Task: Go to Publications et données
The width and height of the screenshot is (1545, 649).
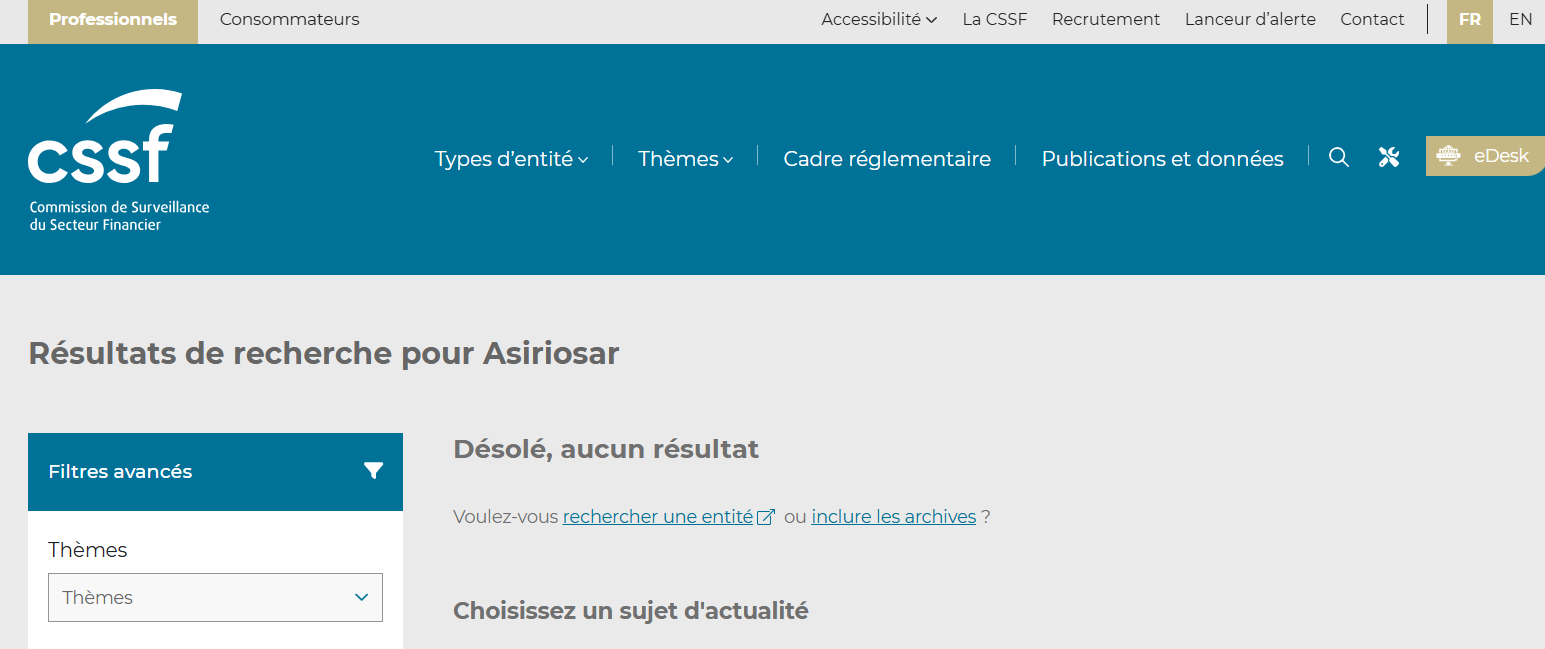Action: (1162, 159)
